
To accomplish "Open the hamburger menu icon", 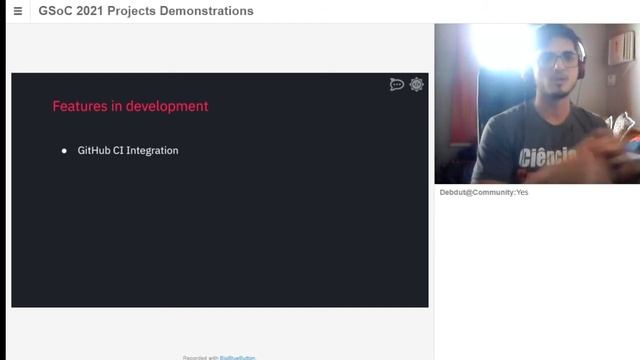I will (x=18, y=11).
